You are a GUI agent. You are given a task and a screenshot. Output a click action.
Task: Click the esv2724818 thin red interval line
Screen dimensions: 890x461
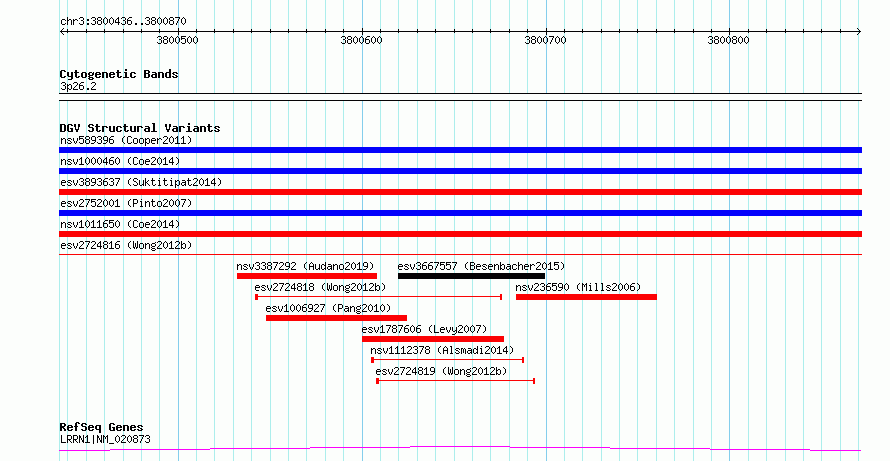(x=379, y=296)
